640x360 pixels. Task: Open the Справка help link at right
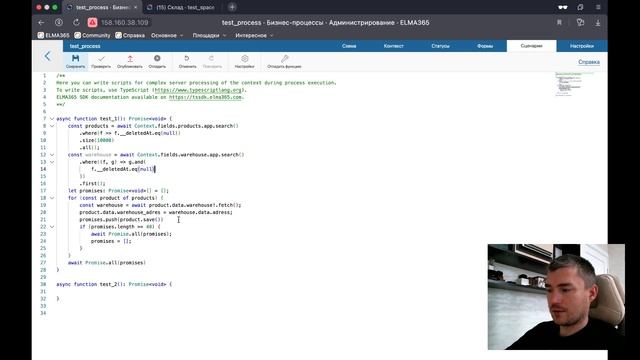(589, 62)
